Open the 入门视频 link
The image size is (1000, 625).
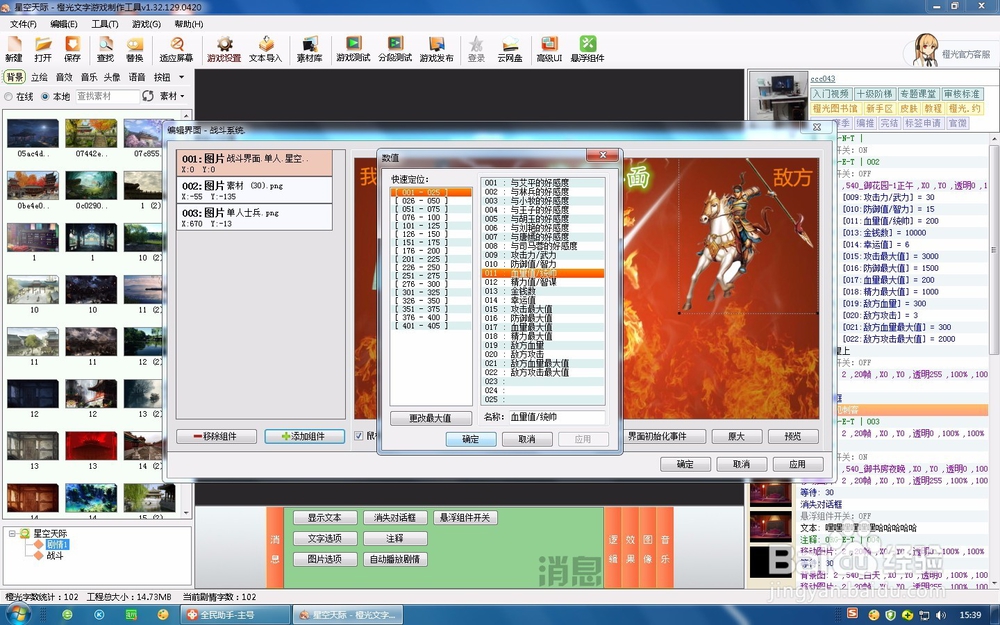(831, 94)
